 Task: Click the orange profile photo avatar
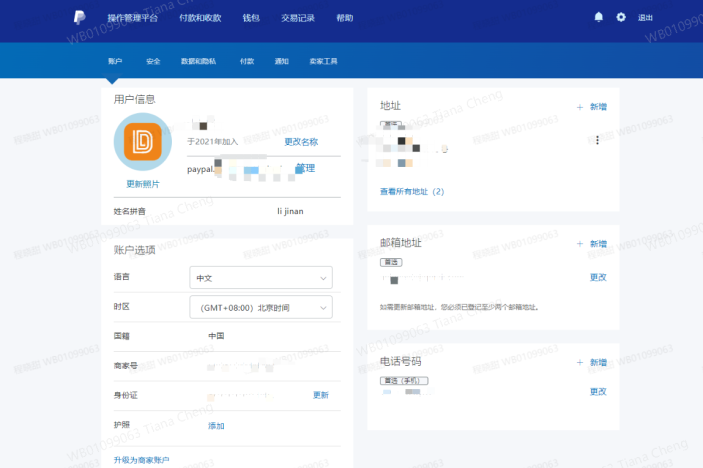(143, 142)
